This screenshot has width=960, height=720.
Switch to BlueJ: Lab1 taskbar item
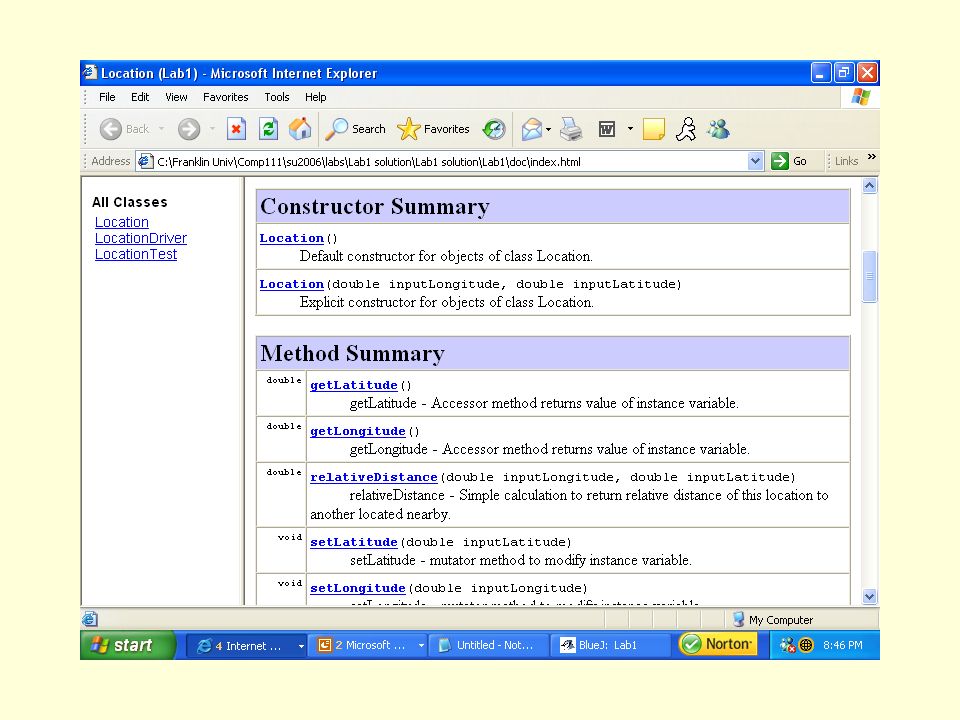point(610,645)
